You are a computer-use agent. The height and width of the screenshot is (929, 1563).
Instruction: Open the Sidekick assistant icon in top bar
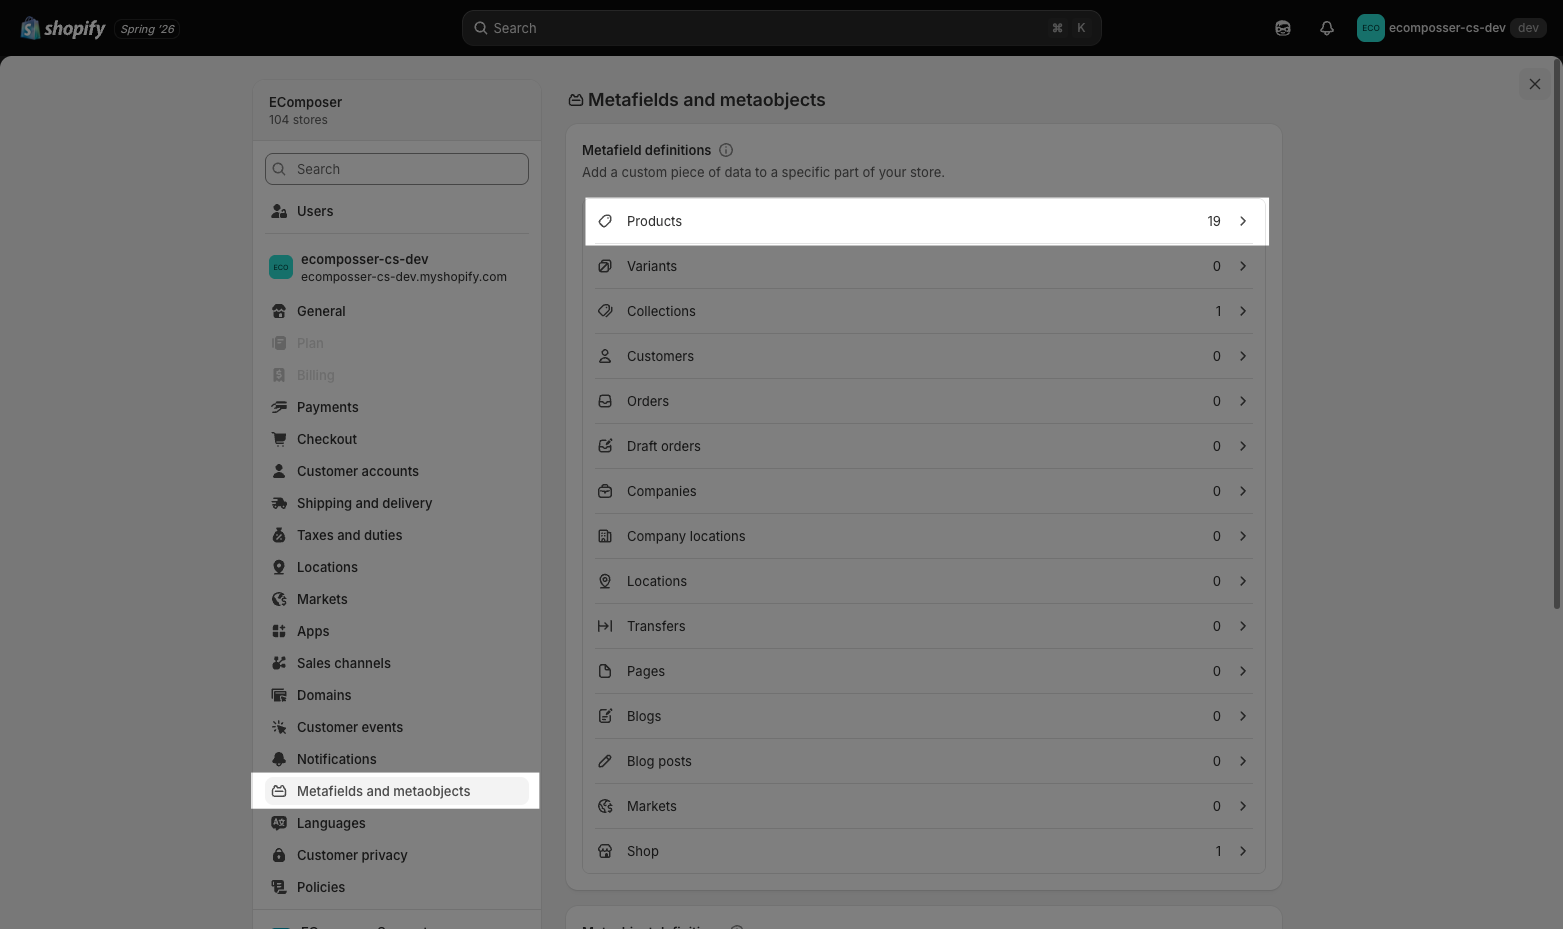pos(1283,28)
